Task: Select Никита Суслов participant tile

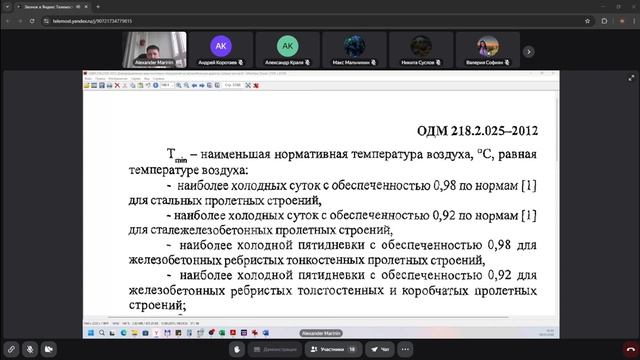Action: coord(421,50)
